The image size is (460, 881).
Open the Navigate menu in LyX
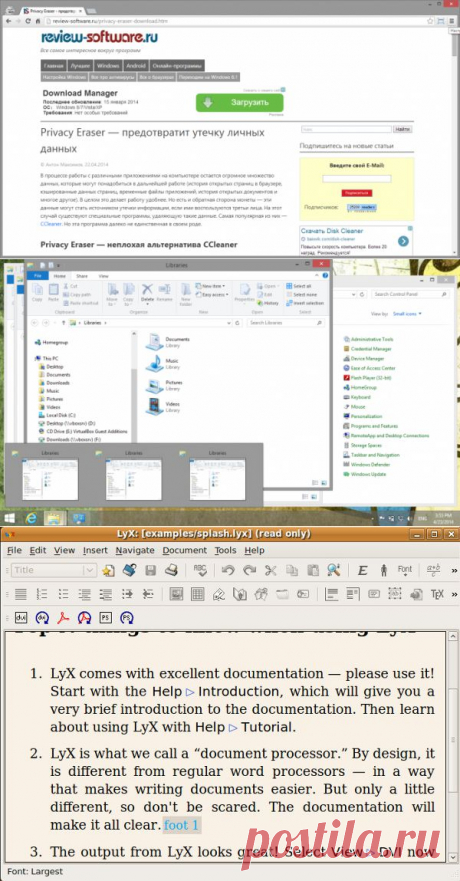pos(135,550)
